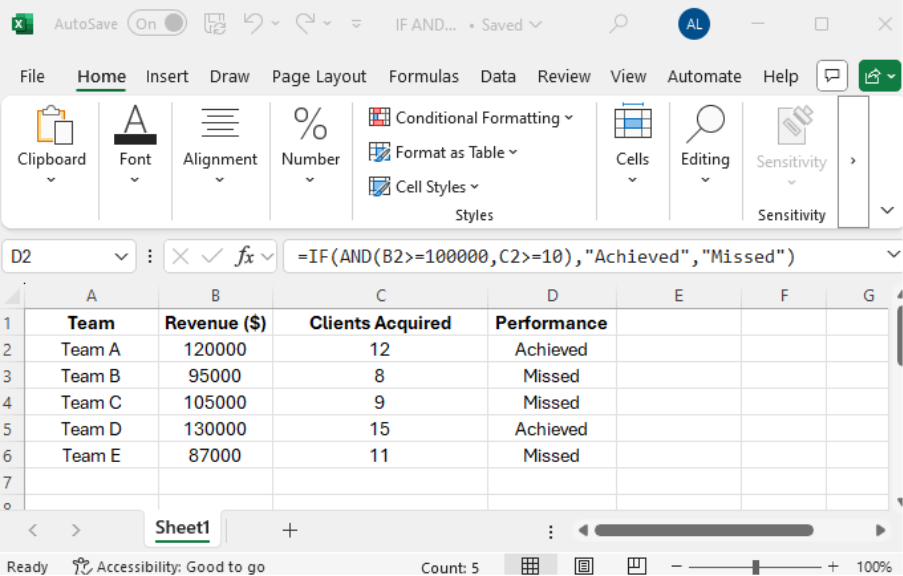Select the Sheet1 tab
This screenshot has width=903, height=576.
tap(182, 528)
